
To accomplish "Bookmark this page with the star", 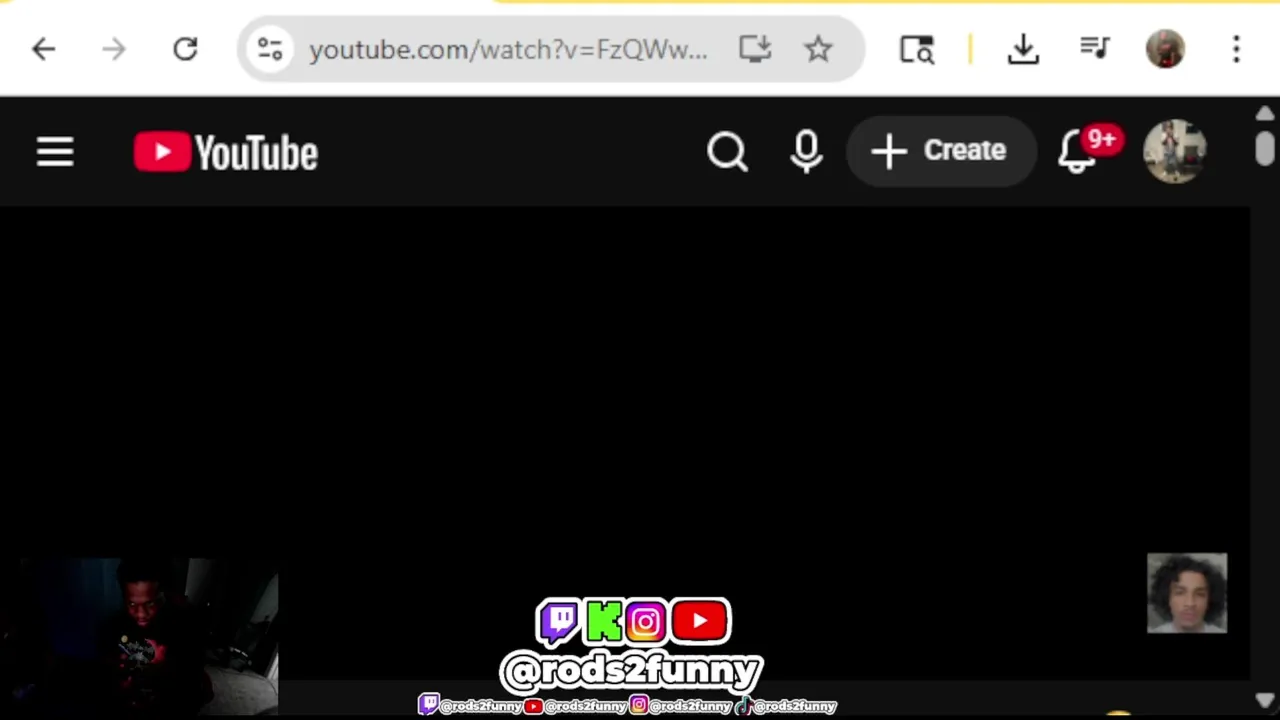I will tap(818, 49).
